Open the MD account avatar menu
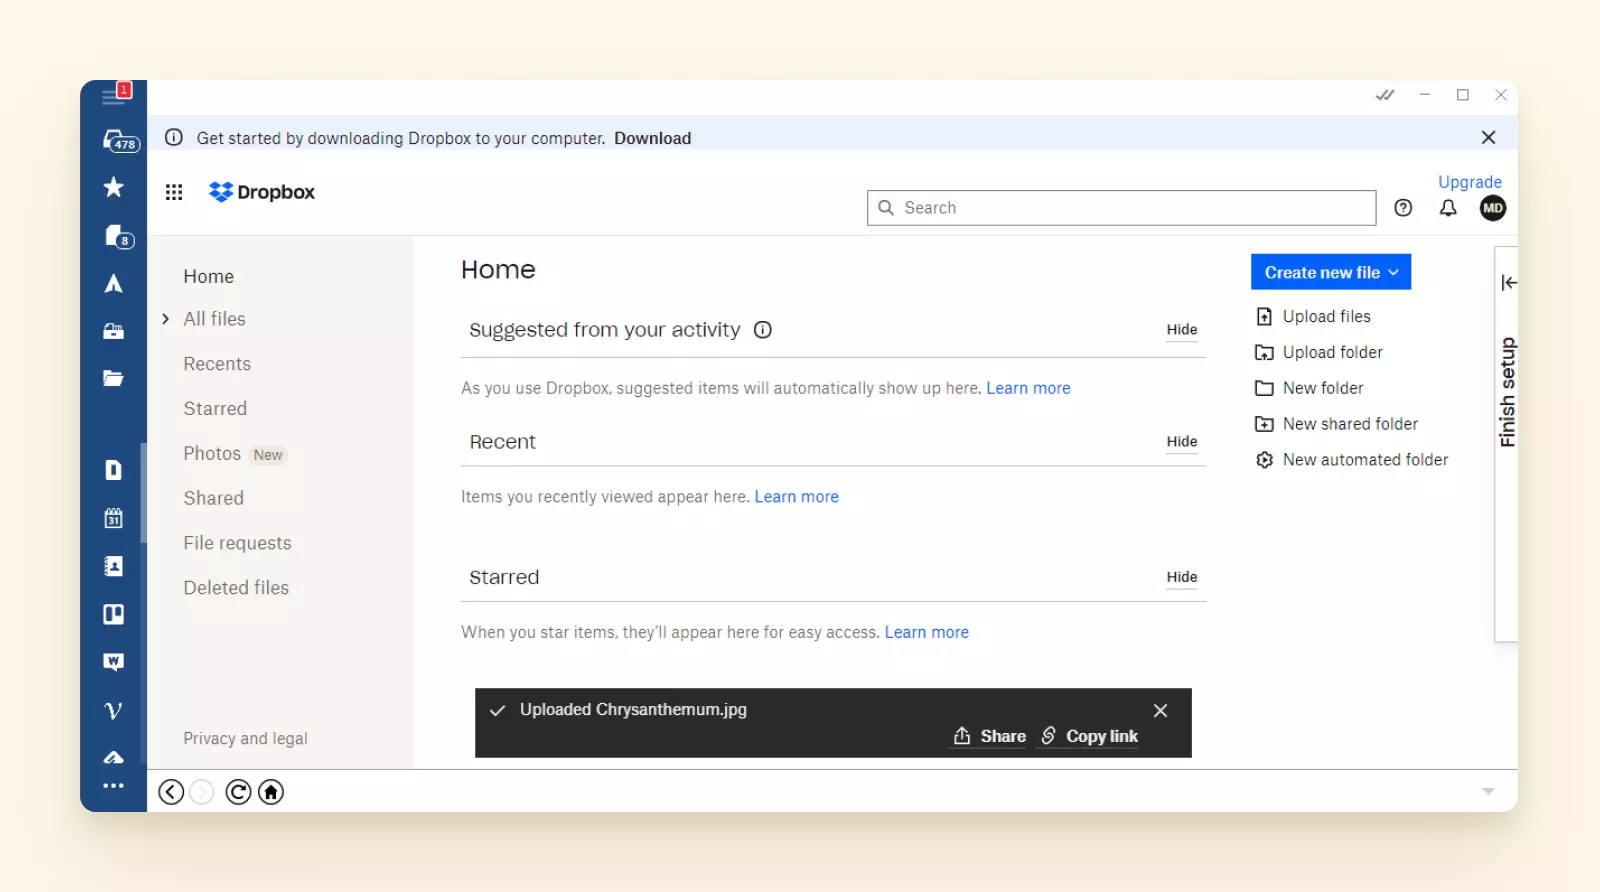The height and width of the screenshot is (892, 1600). (1493, 208)
